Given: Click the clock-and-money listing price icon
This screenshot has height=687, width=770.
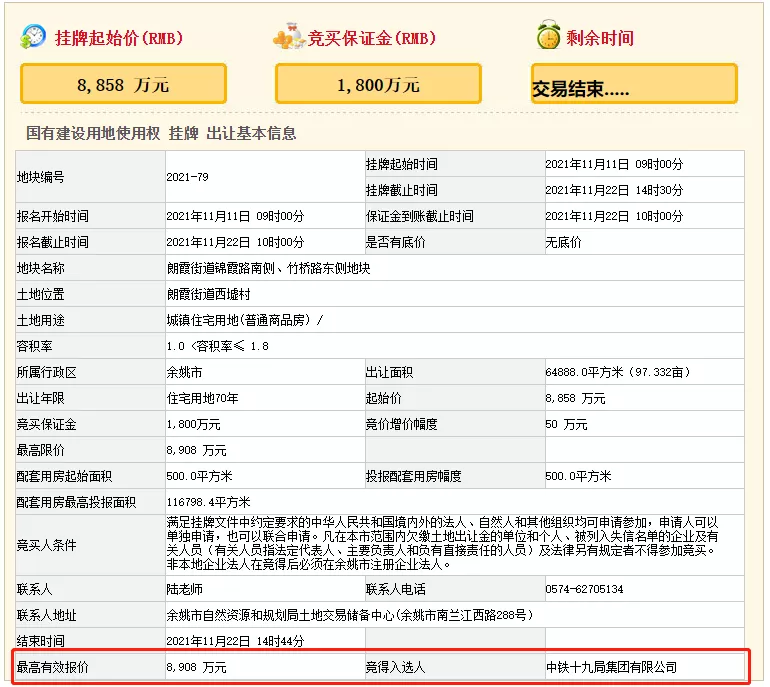Looking at the screenshot, I should [x=33, y=36].
